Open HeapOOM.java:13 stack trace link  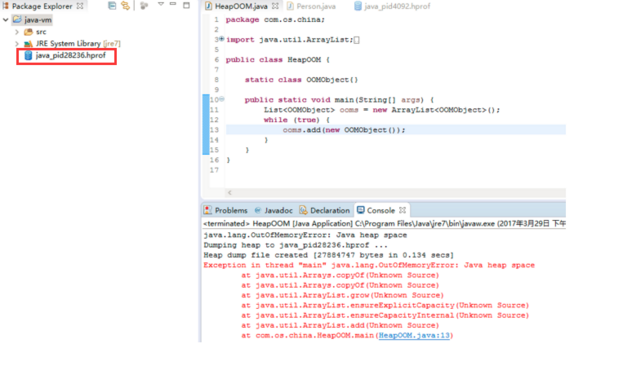pos(414,335)
